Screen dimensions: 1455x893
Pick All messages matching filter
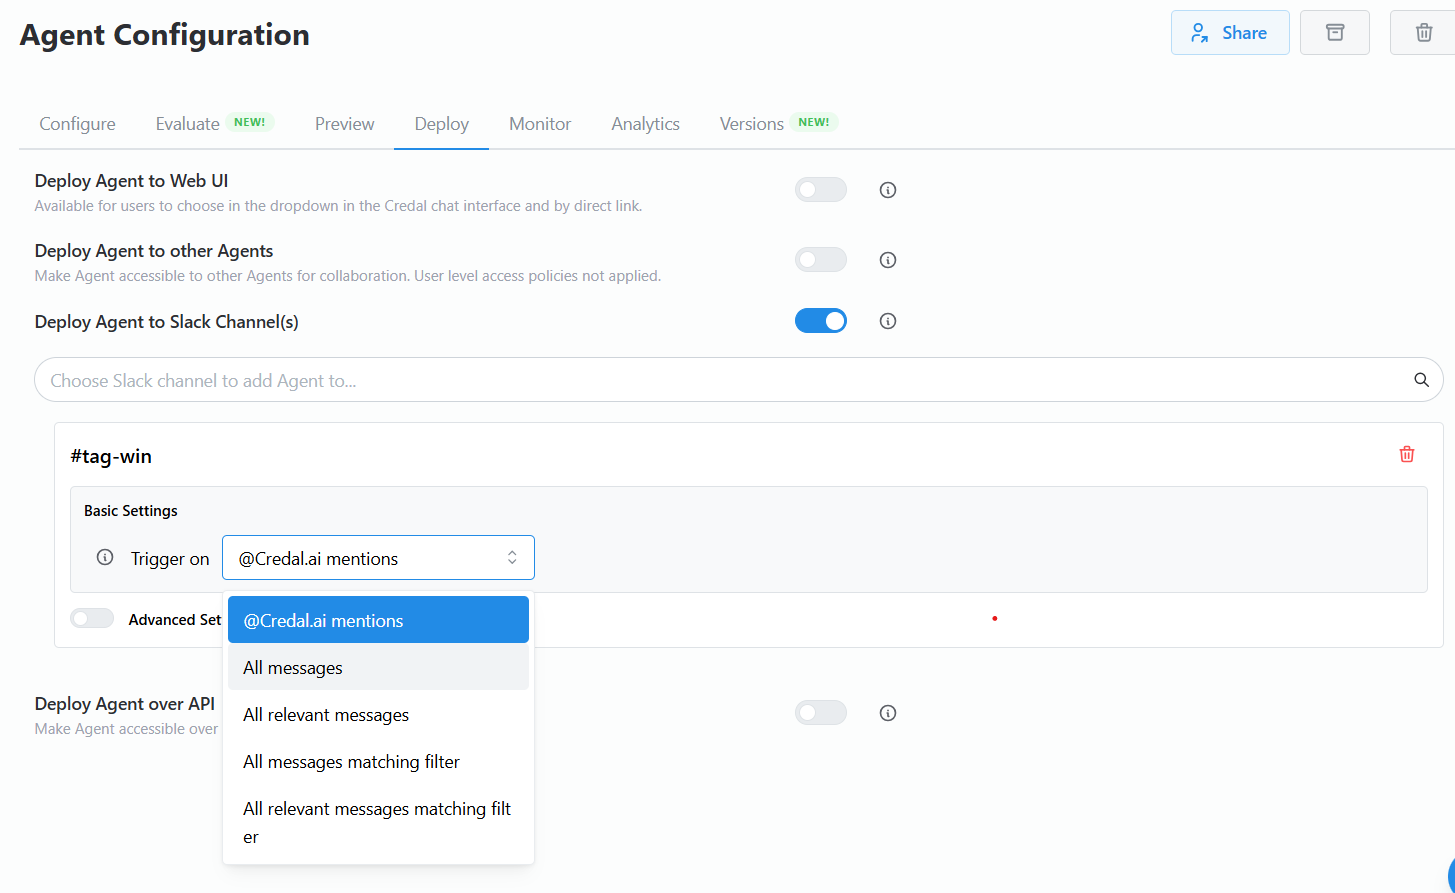[351, 762]
